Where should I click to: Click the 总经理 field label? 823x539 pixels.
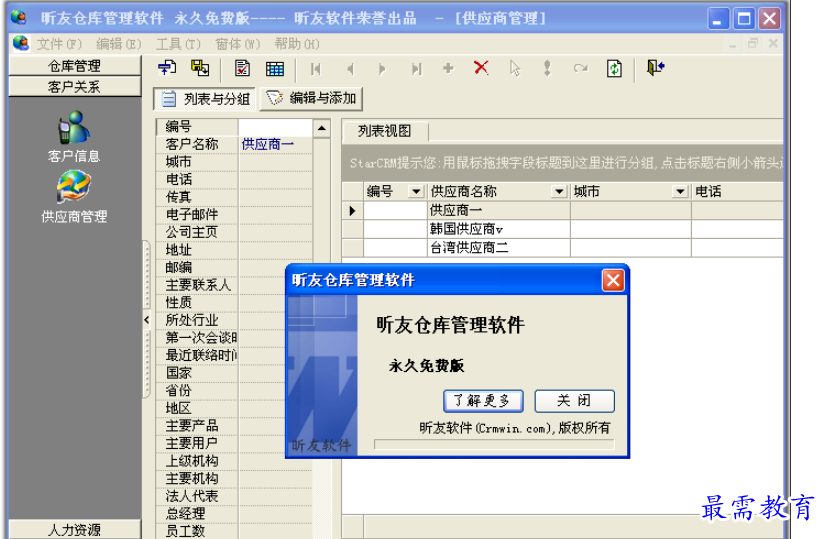tap(185, 514)
